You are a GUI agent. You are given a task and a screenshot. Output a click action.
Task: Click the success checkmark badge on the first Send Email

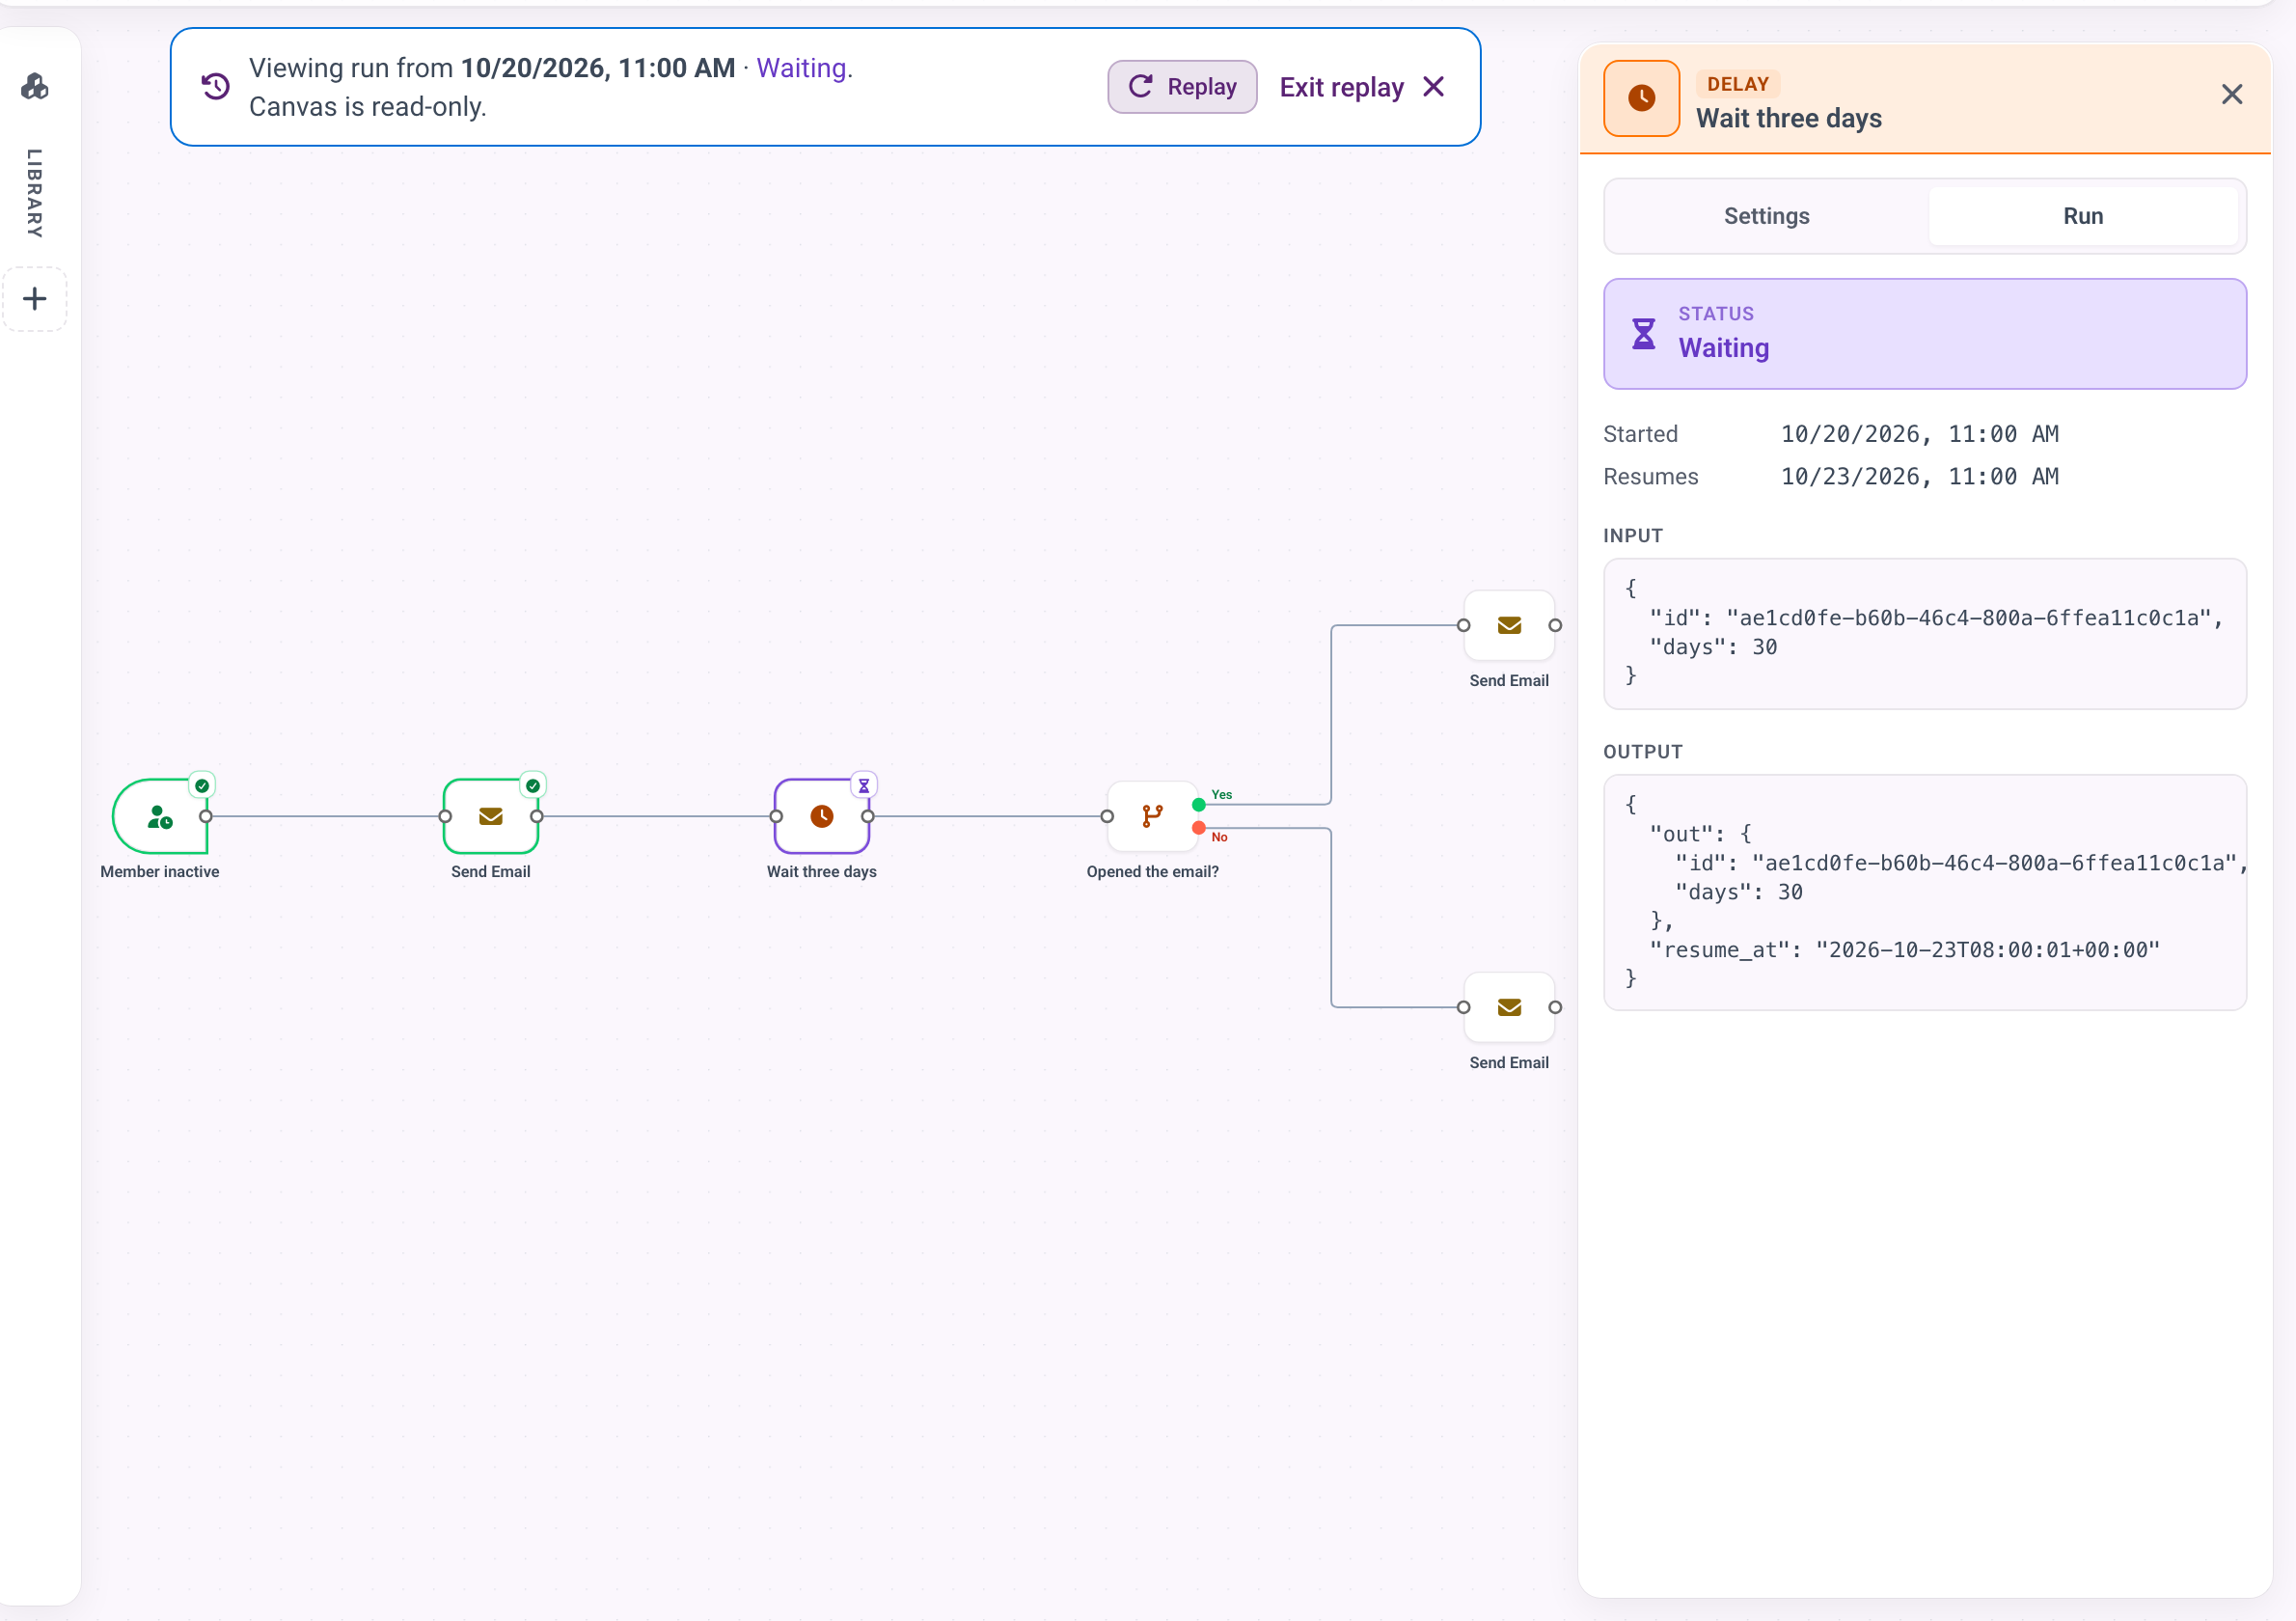coord(533,786)
